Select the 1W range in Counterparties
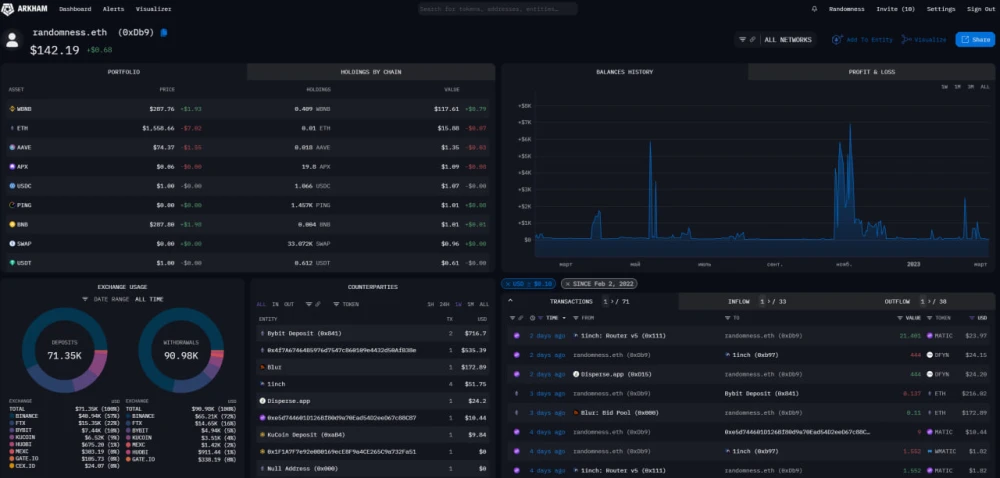1000x478 pixels. [x=461, y=304]
